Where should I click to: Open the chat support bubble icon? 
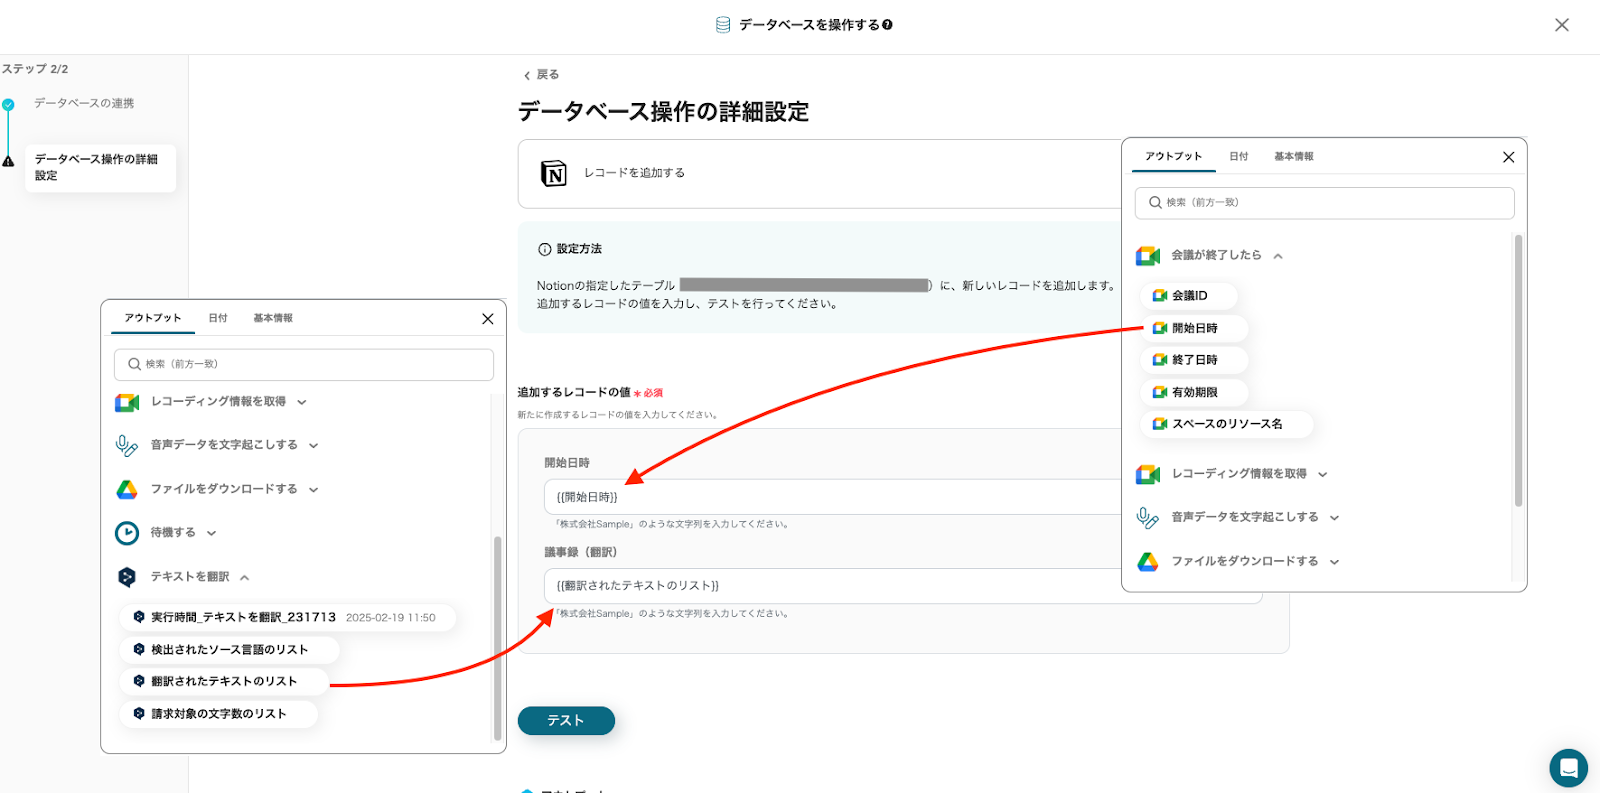(1568, 768)
